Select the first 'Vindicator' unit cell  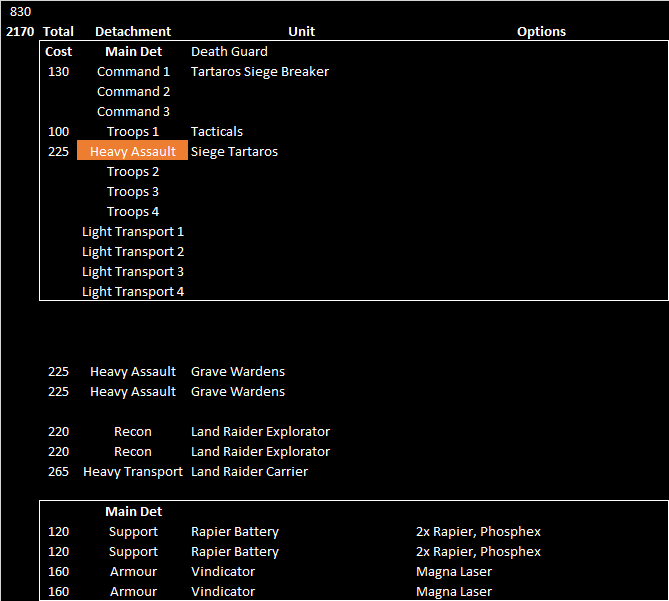223,572
